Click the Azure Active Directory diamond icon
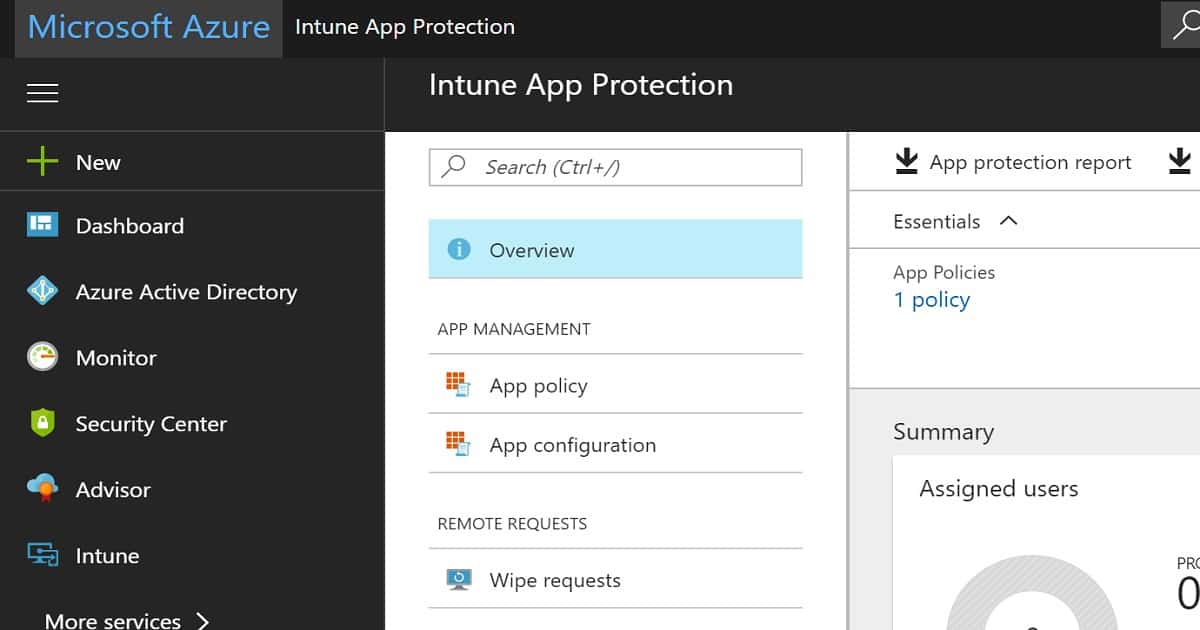Viewport: 1200px width, 630px height. click(42, 291)
